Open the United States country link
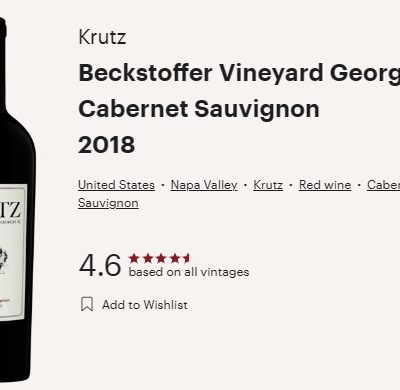Screen dimensions: 400x390 (116, 185)
